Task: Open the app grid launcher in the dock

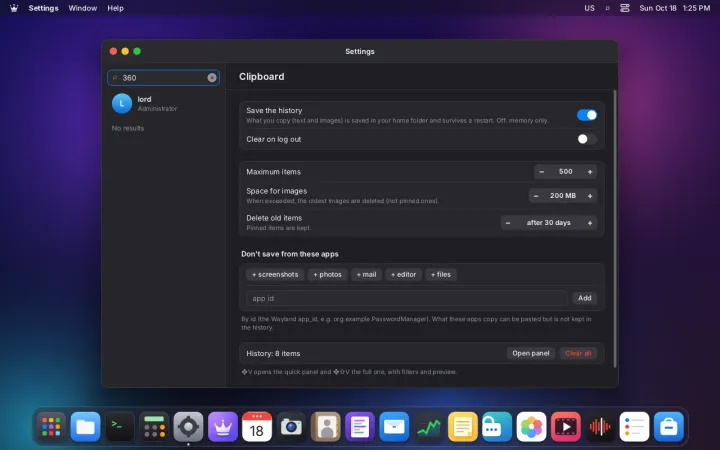Action: 51,427
